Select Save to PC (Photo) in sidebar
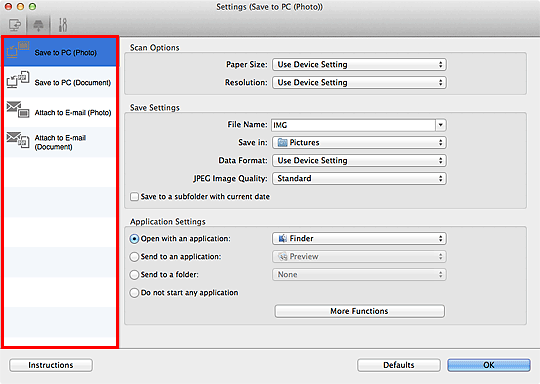The image size is (540, 384). (x=60, y=52)
